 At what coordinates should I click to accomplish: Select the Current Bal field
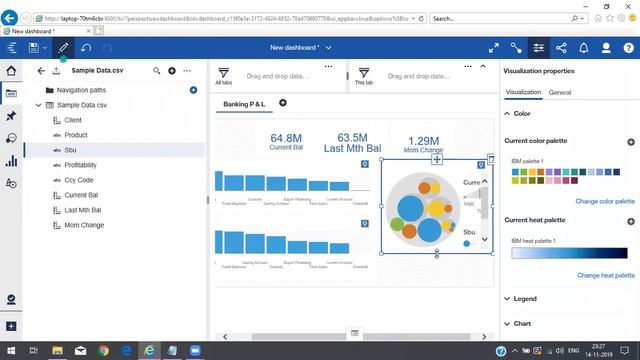(x=81, y=195)
